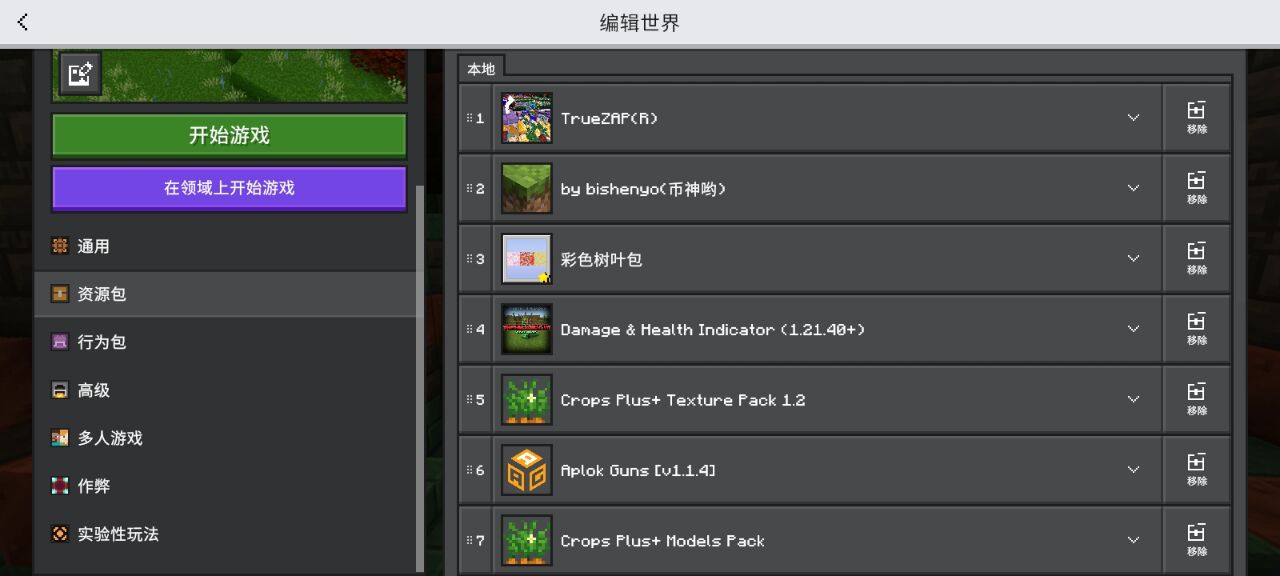Click the by bishenyo grass block icon
The image size is (1280, 576).
coord(527,188)
